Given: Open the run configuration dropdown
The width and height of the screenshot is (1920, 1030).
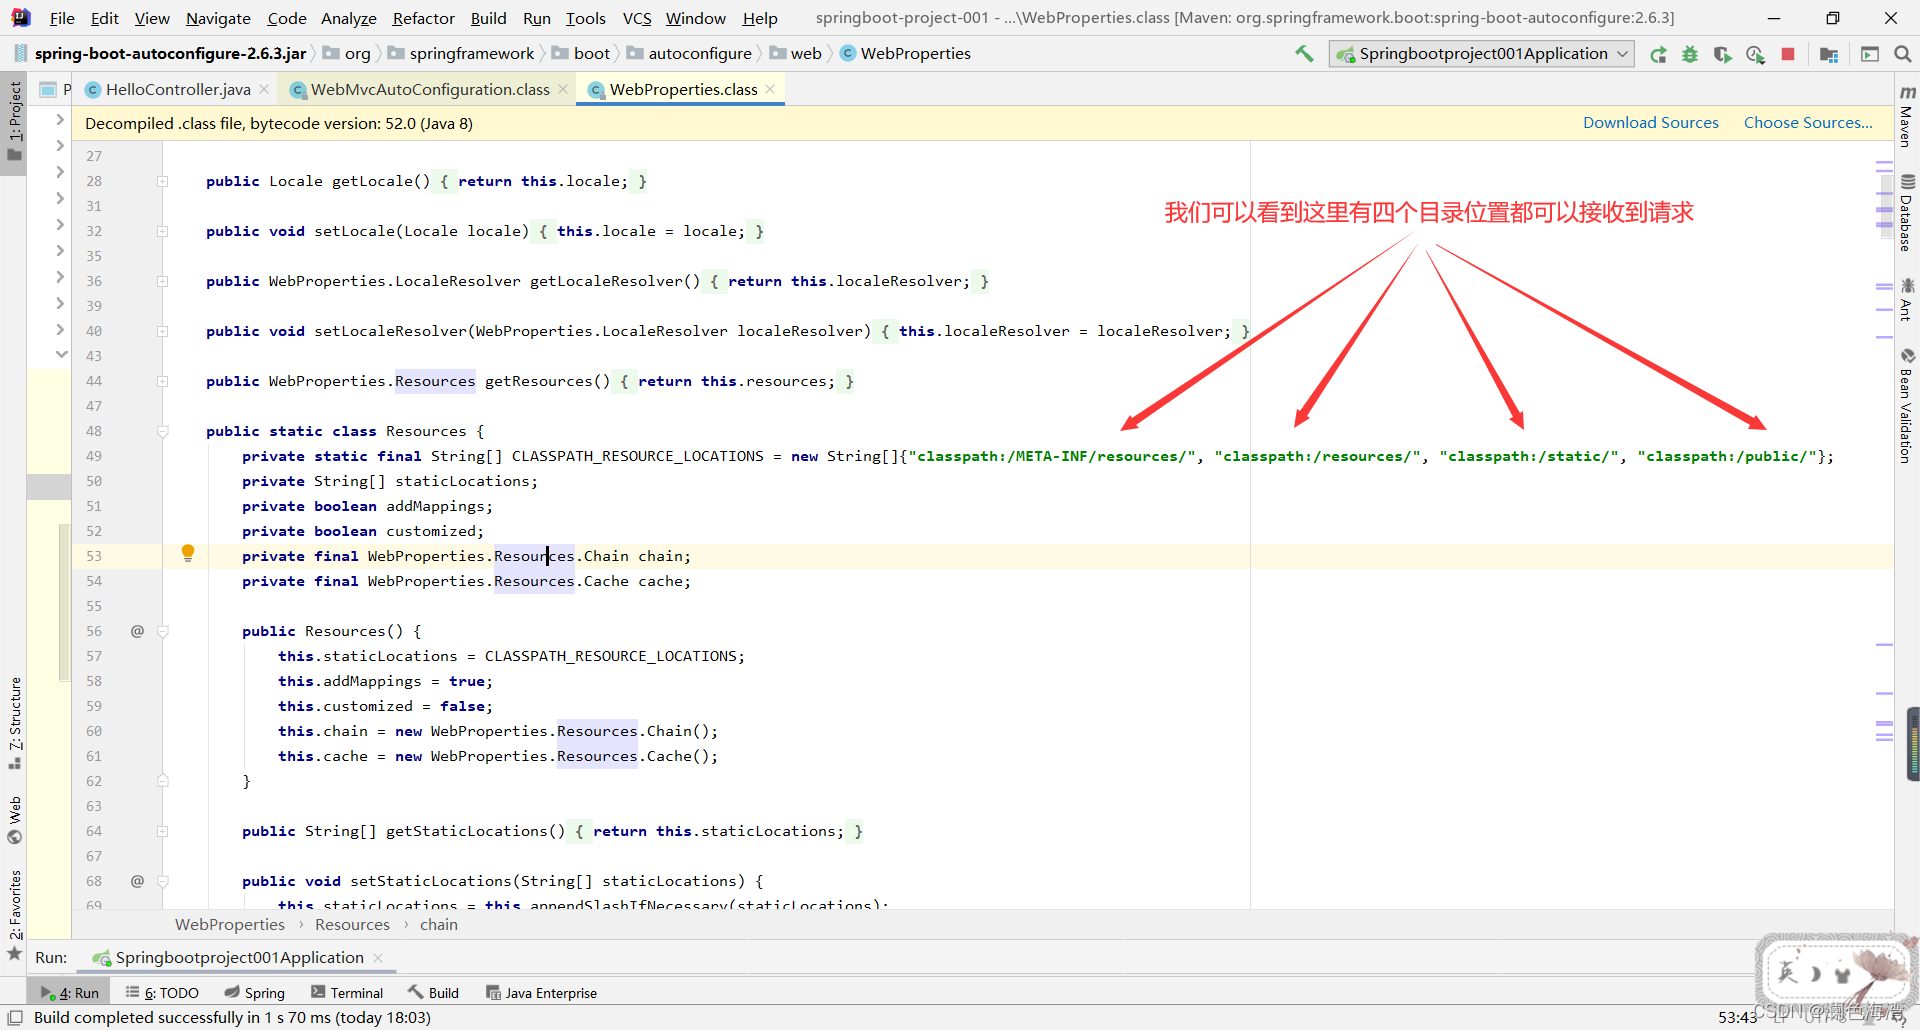Looking at the screenshot, I should pyautogui.click(x=1481, y=54).
